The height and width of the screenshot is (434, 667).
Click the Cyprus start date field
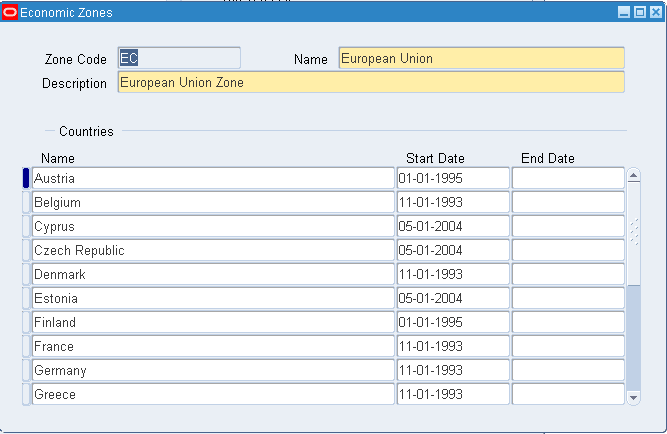[x=453, y=226]
